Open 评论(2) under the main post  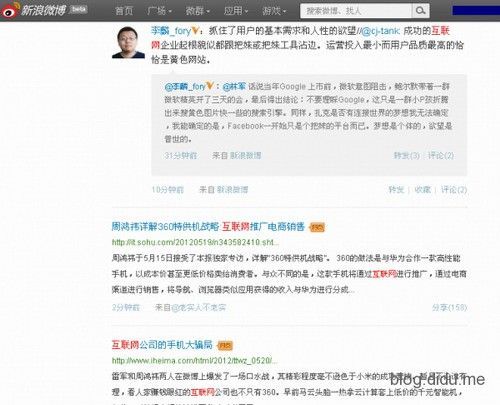pos(454,190)
